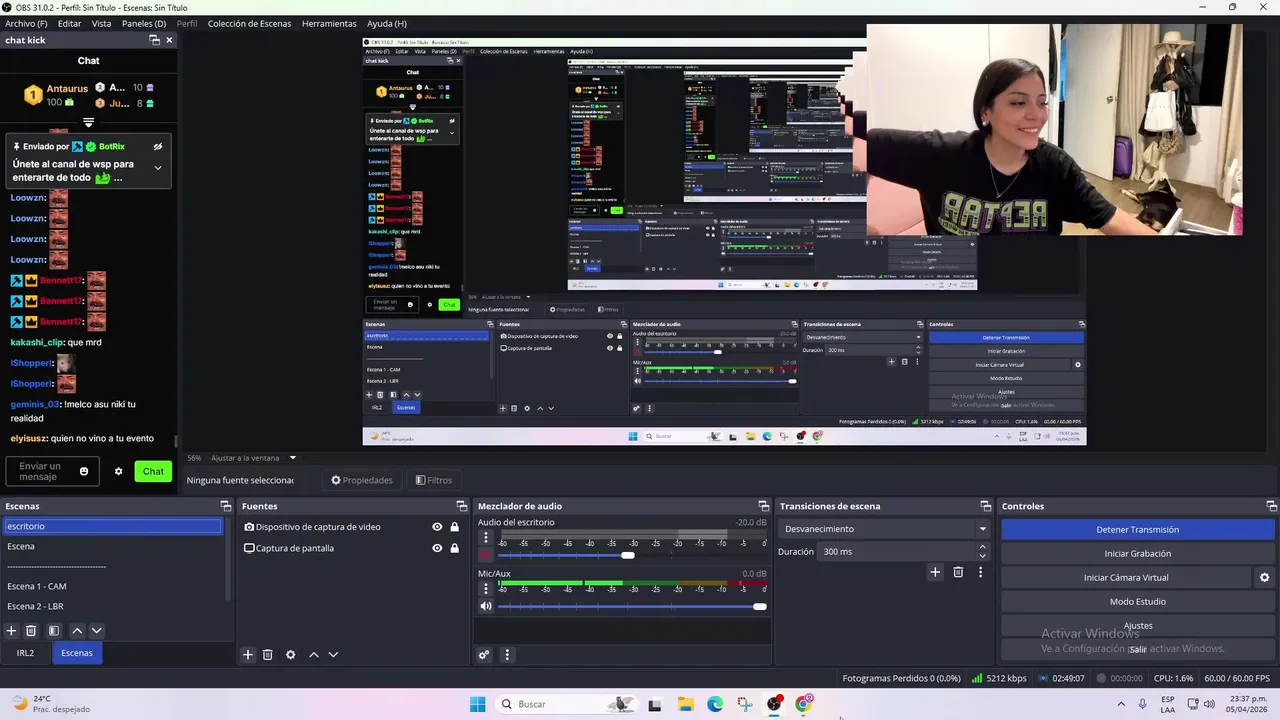The height and width of the screenshot is (720, 1280).
Task: Toggle visibility of Dispositivo de captura de video
Action: [x=437, y=527]
